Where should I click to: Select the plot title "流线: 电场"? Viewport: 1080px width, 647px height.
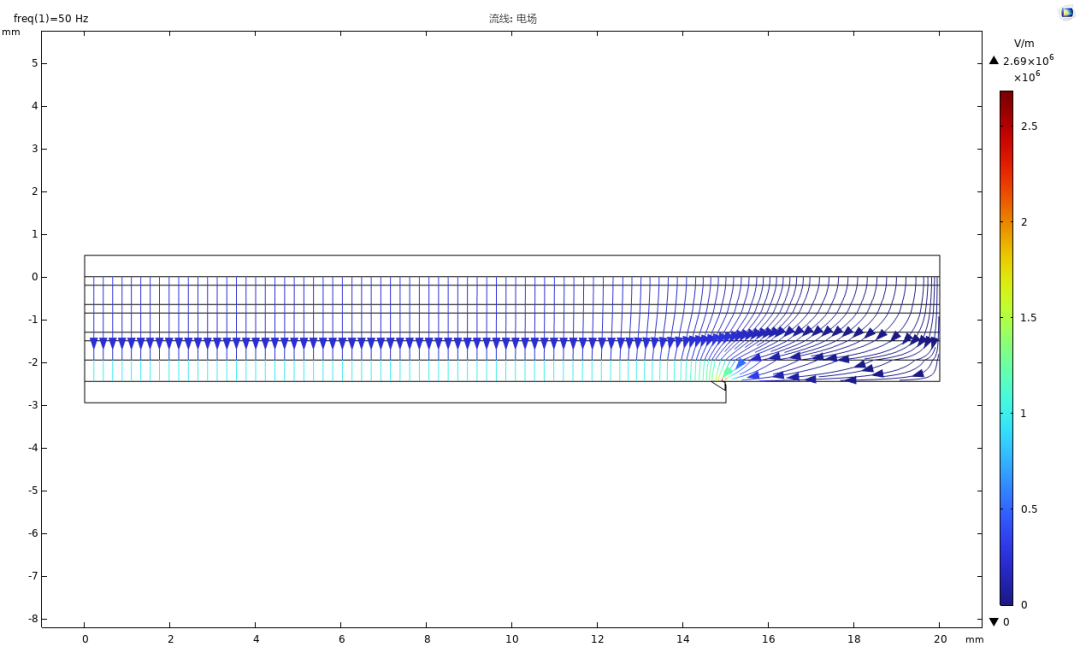point(512,19)
